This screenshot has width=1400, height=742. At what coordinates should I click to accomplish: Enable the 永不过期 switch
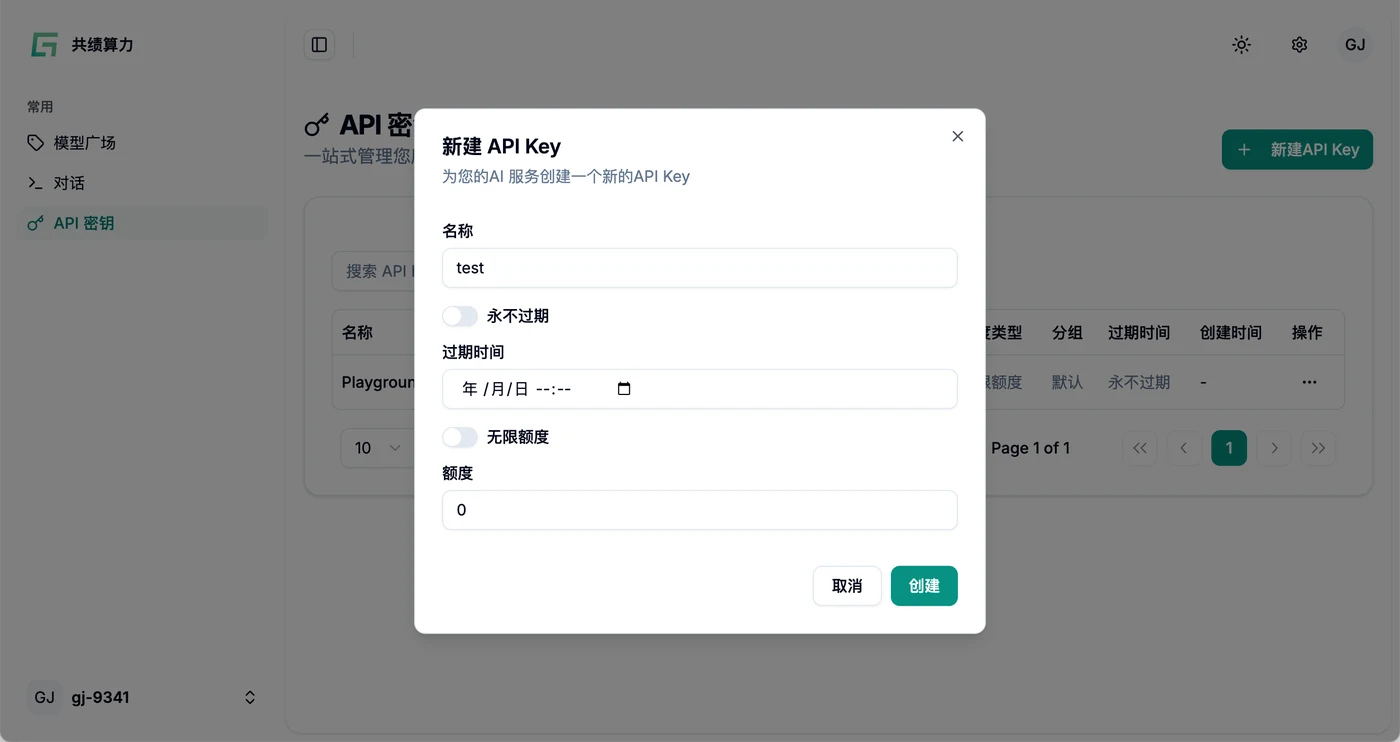coord(460,316)
